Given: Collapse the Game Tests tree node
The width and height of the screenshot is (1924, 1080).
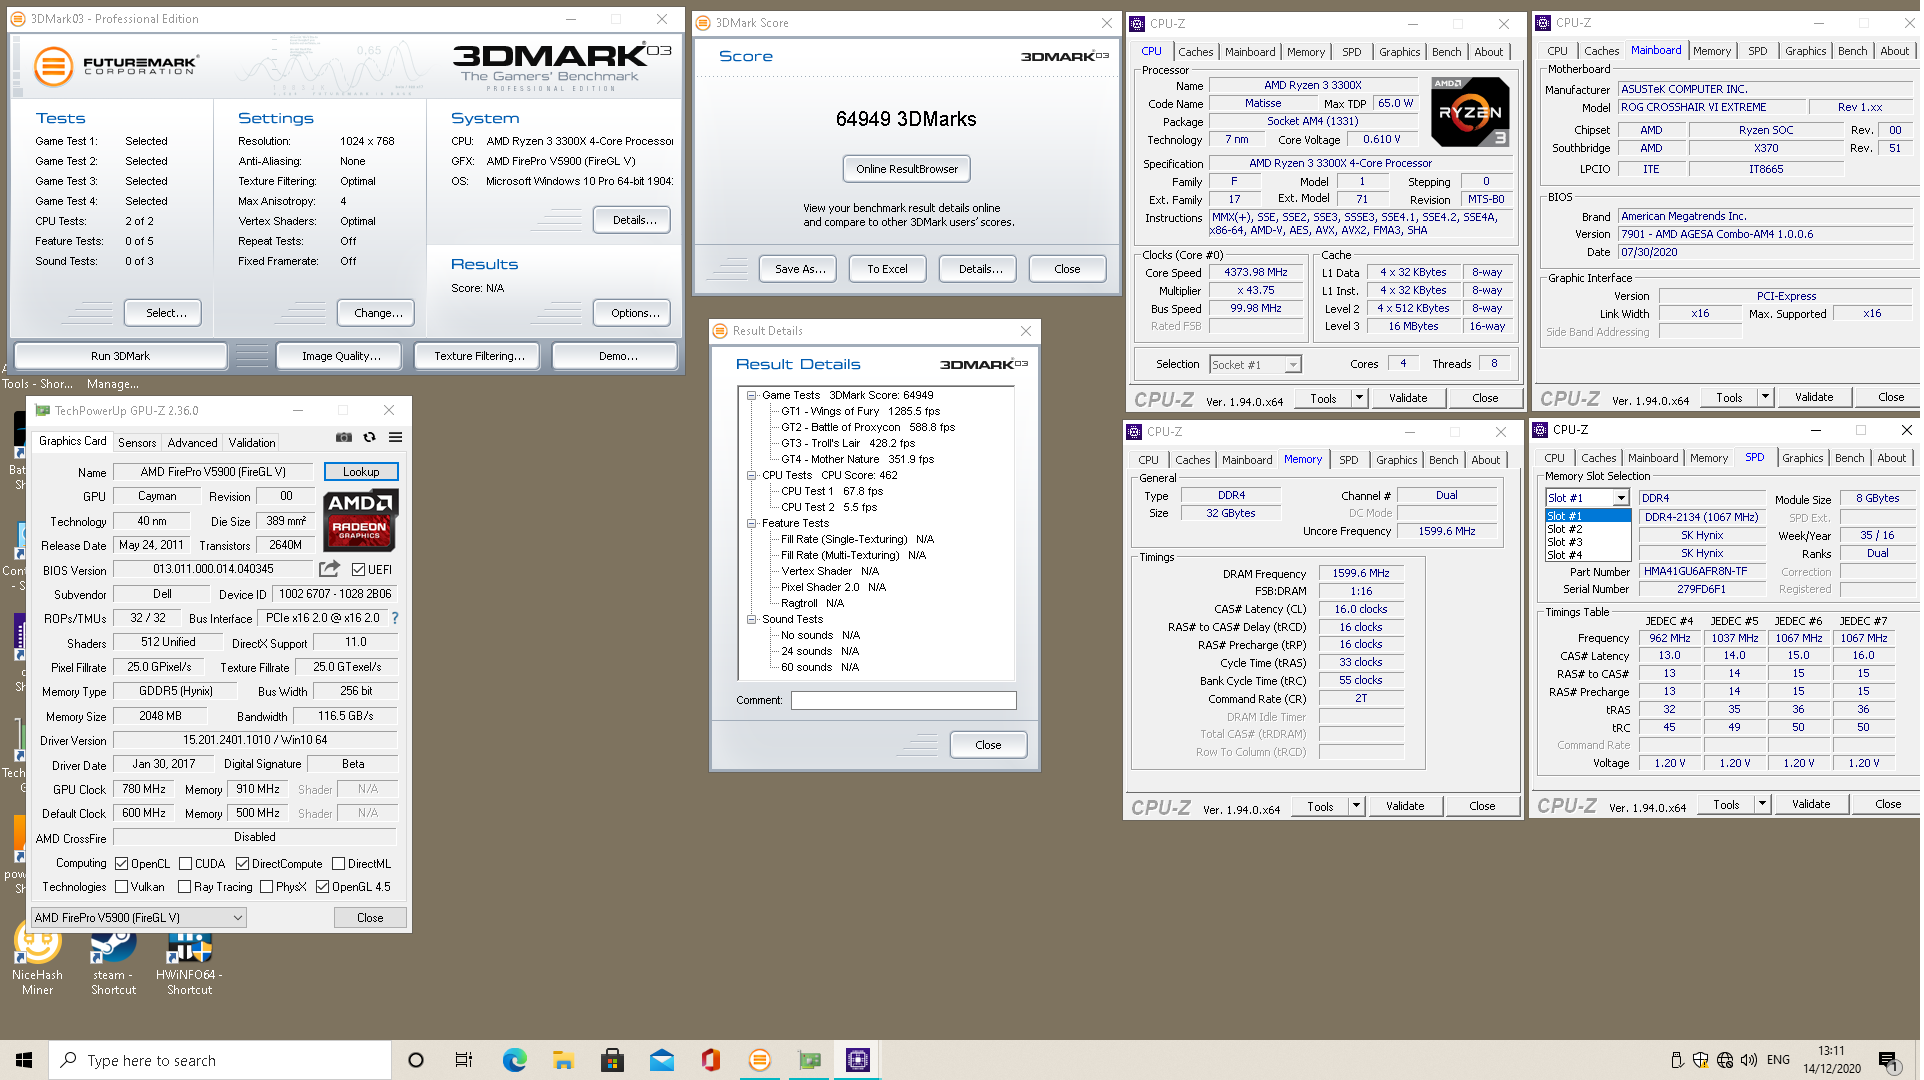Looking at the screenshot, I should tap(751, 395).
